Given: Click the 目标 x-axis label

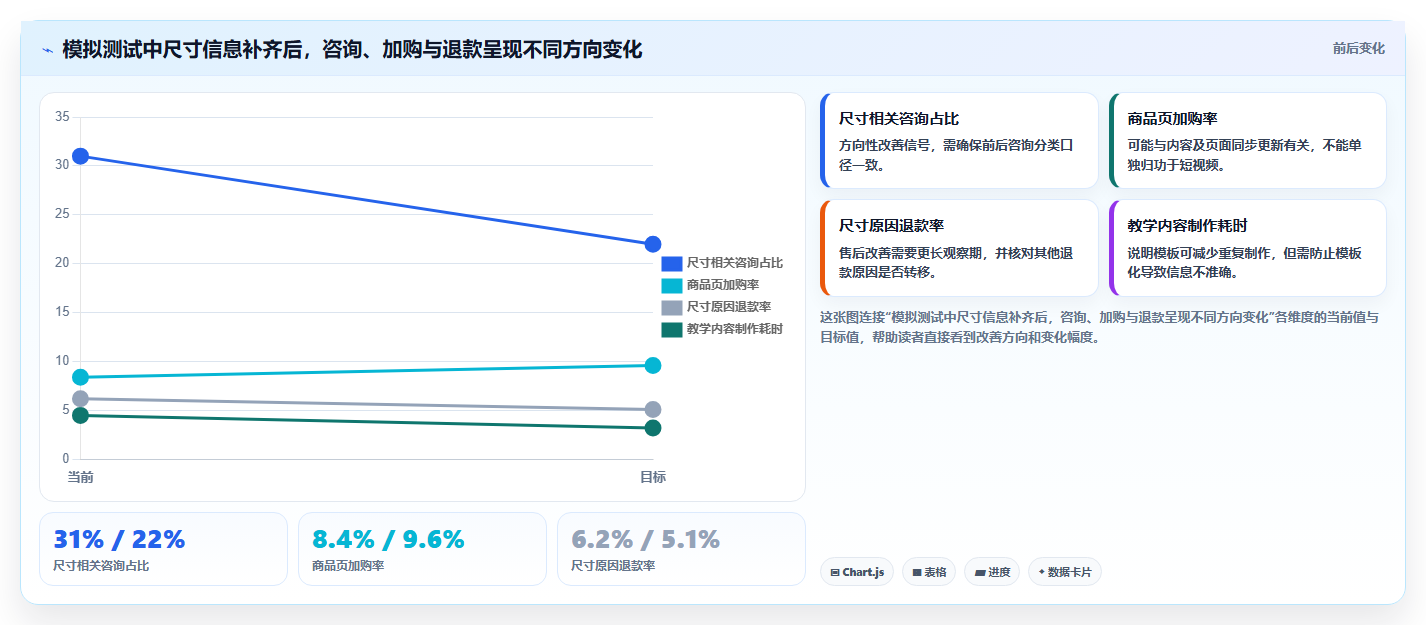Looking at the screenshot, I should pyautogui.click(x=653, y=477).
